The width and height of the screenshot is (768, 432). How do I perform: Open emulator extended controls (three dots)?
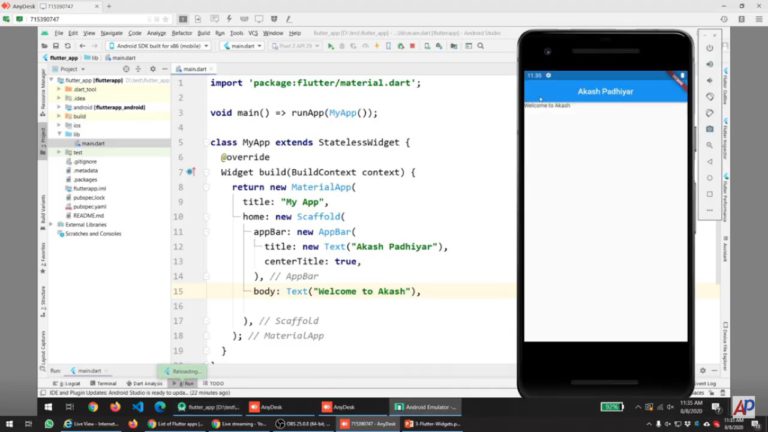709,211
